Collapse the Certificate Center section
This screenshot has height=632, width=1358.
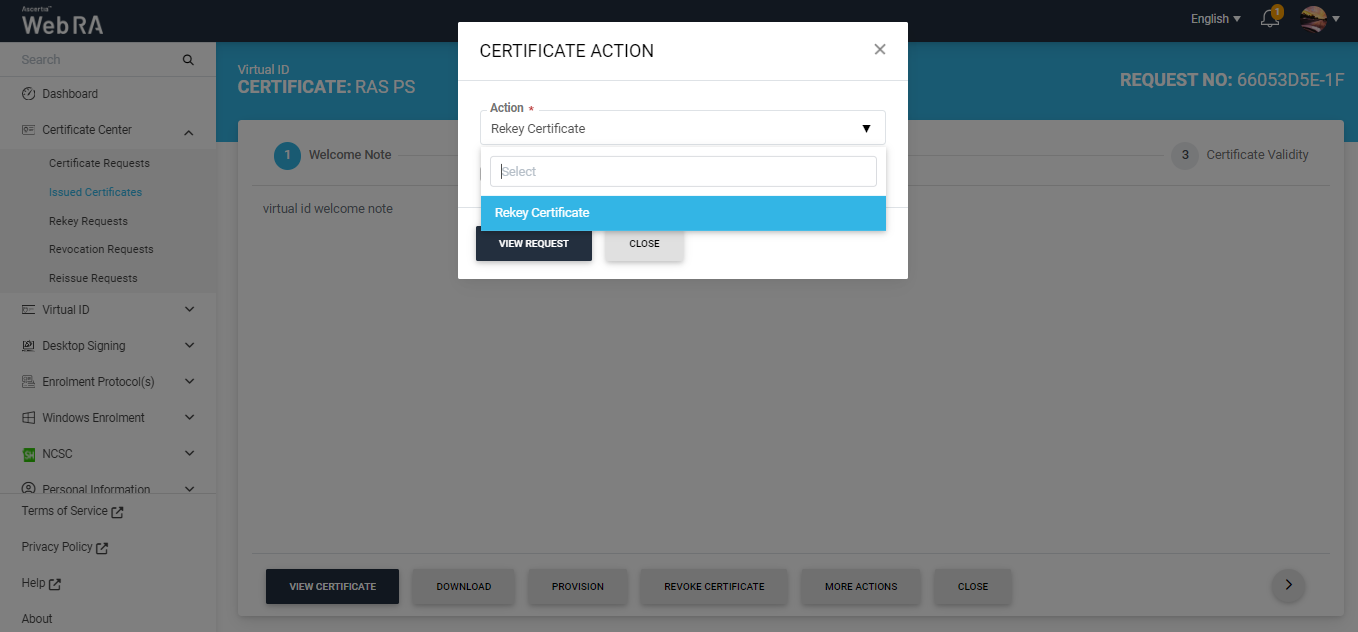pos(189,130)
